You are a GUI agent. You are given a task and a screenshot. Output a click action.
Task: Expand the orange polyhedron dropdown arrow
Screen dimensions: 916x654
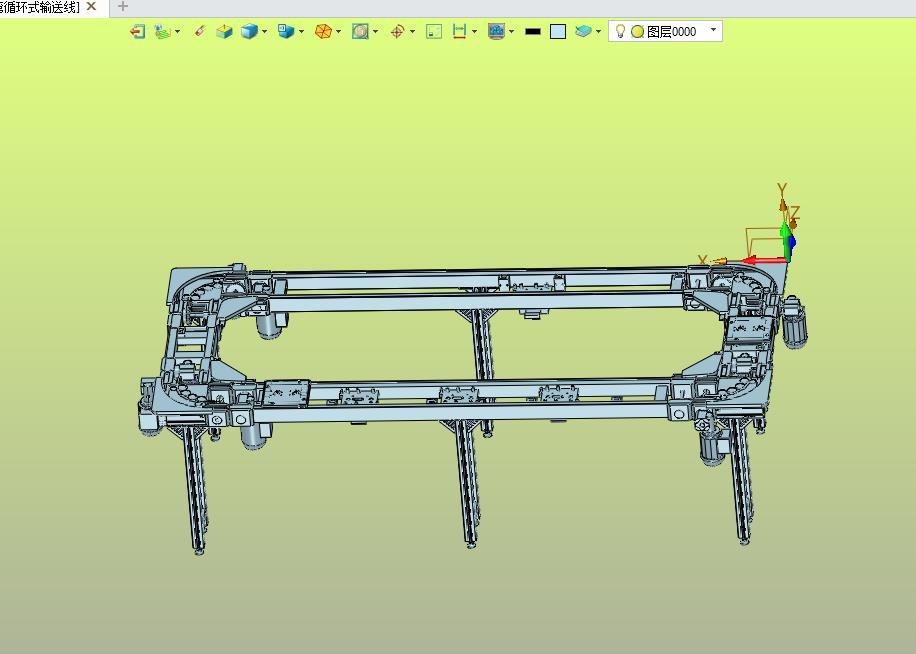(338, 32)
